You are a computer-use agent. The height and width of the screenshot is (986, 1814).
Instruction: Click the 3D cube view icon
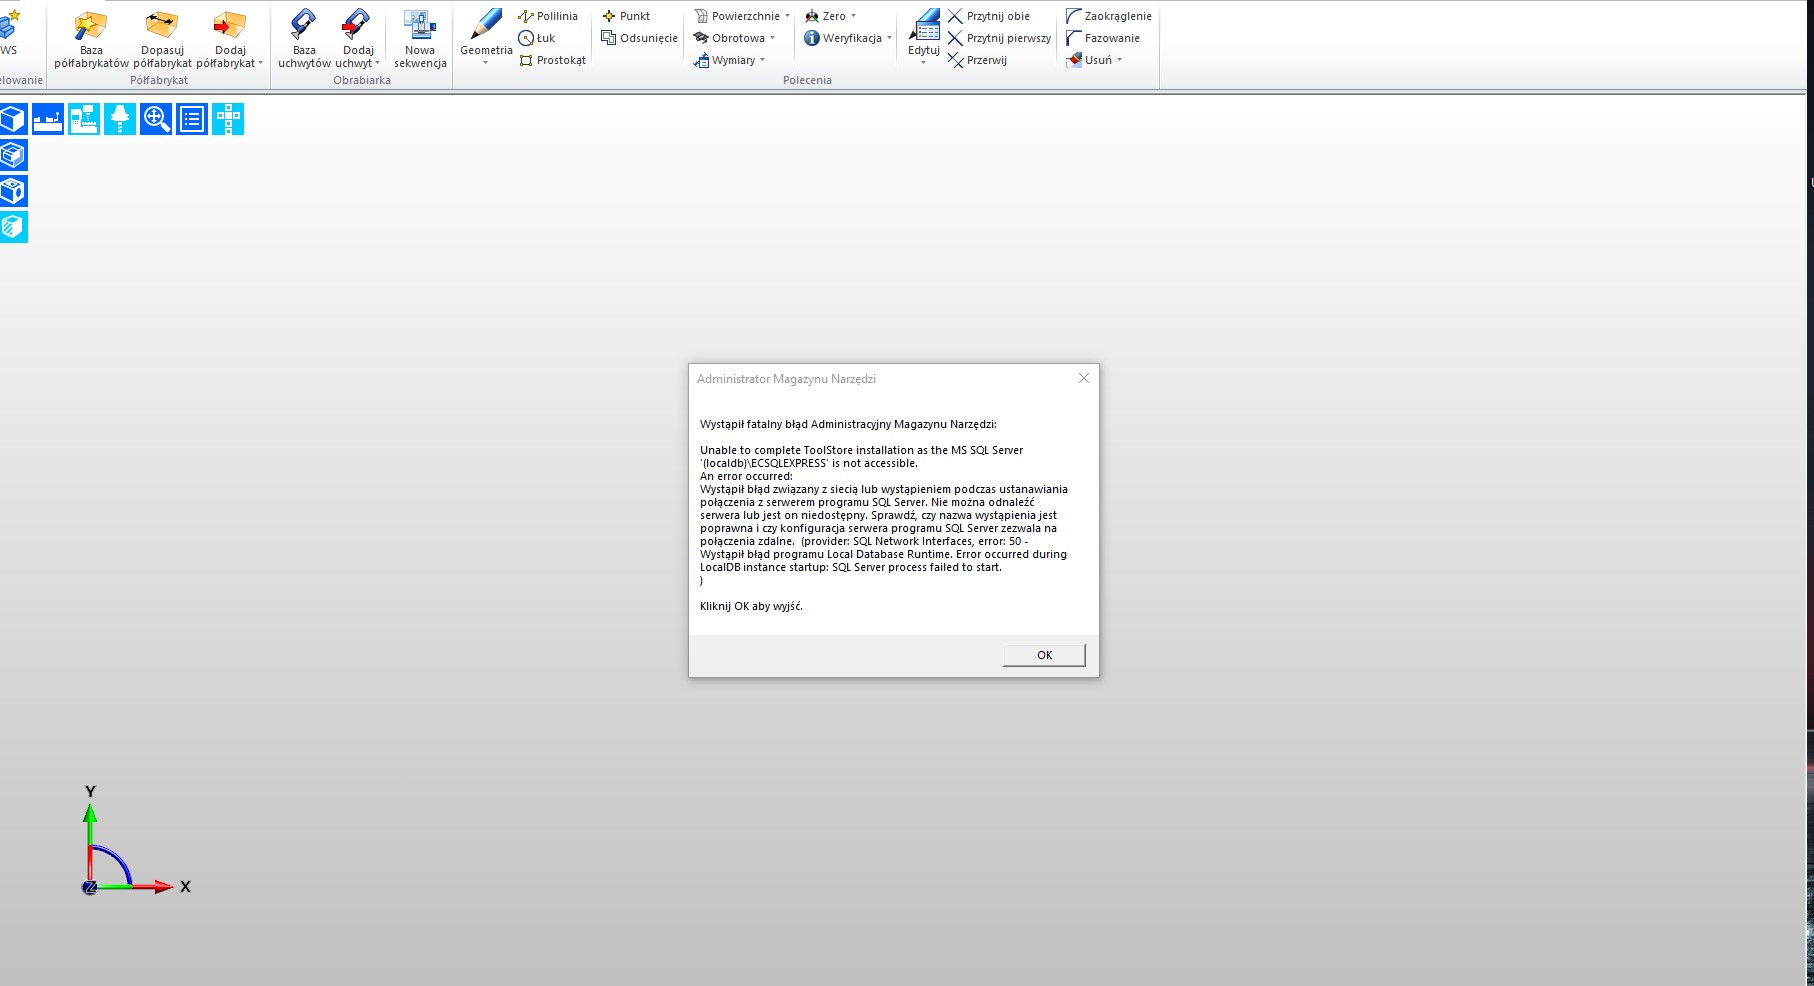tap(12, 119)
